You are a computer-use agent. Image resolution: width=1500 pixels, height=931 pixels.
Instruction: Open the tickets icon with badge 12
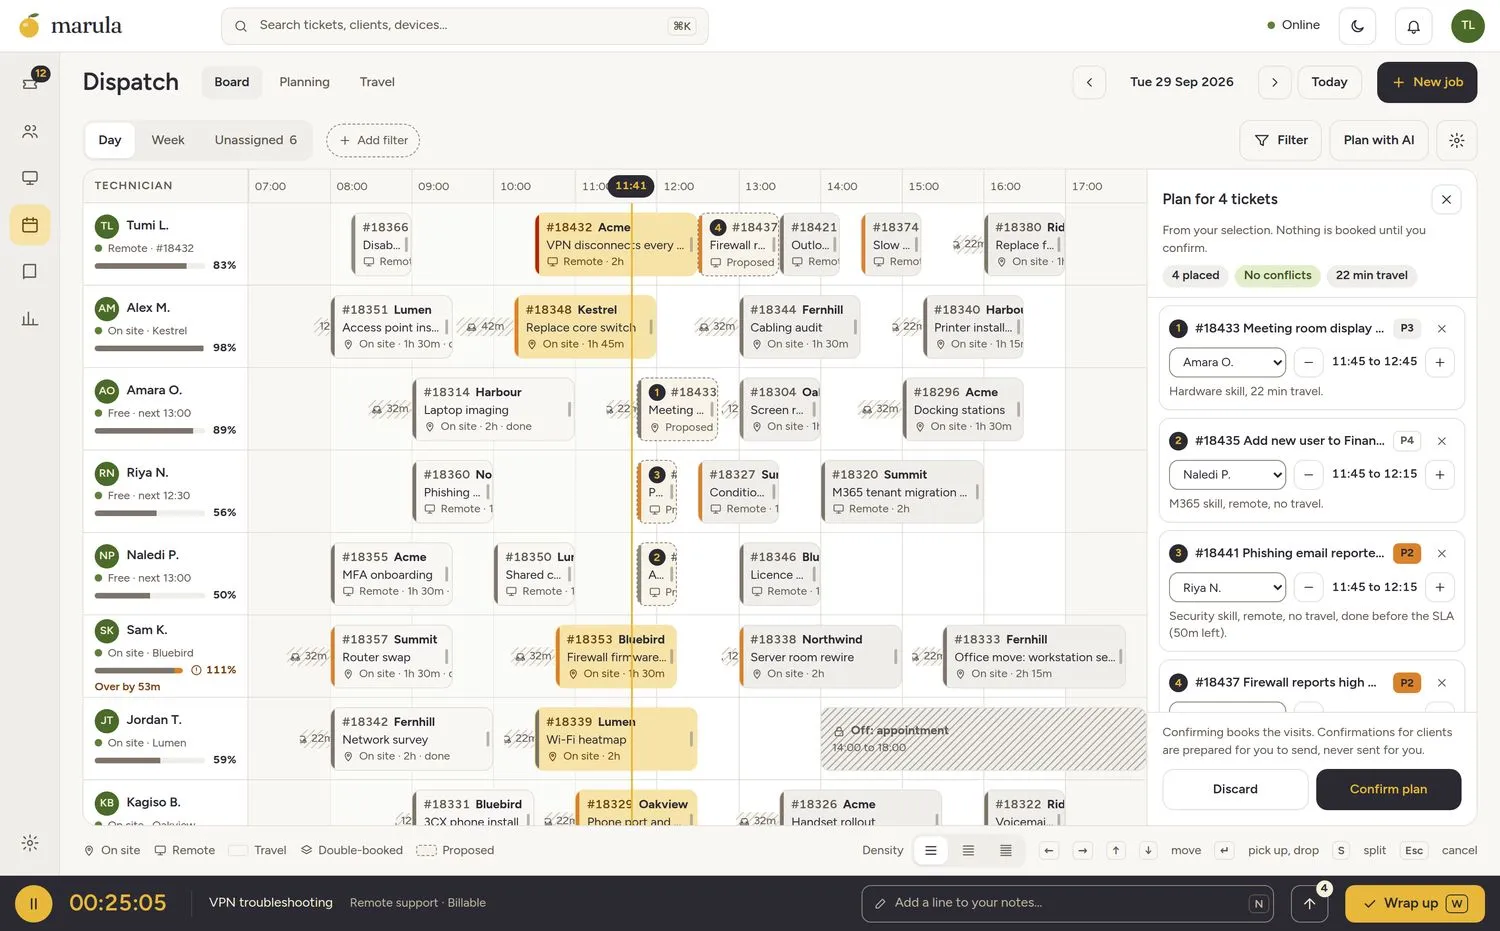click(30, 83)
